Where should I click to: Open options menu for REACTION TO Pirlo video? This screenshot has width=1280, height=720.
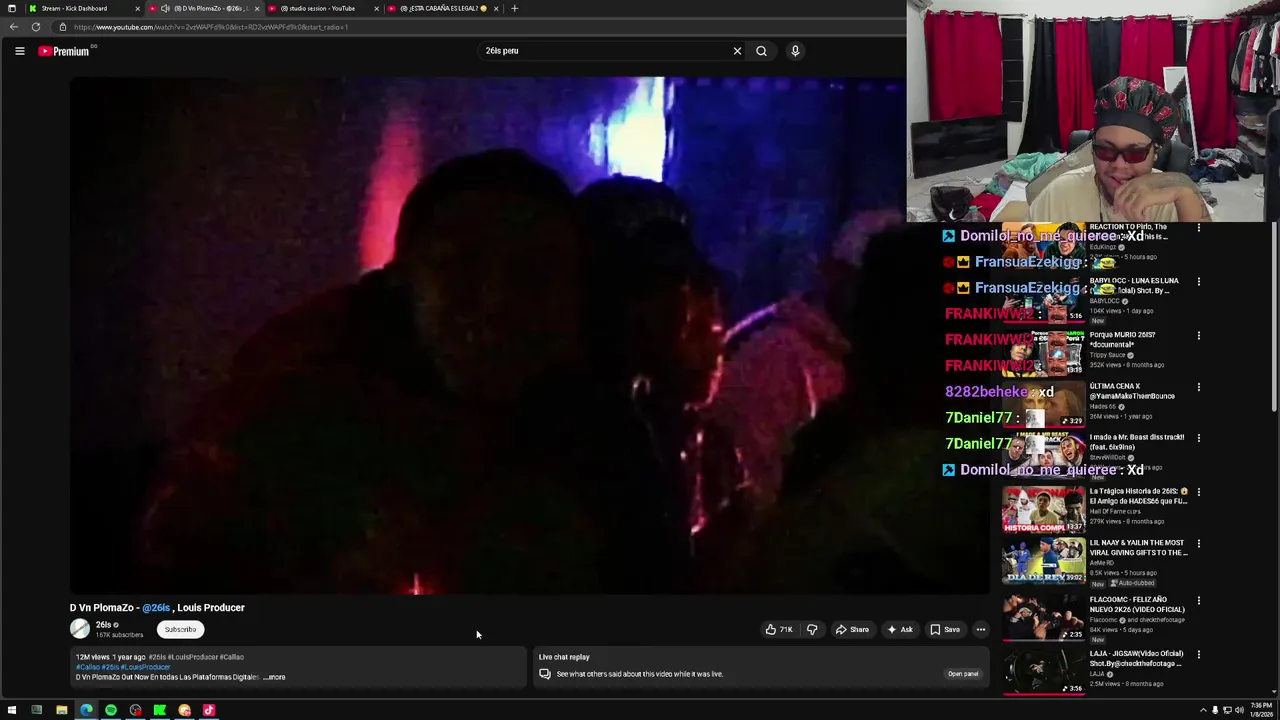(1199, 228)
